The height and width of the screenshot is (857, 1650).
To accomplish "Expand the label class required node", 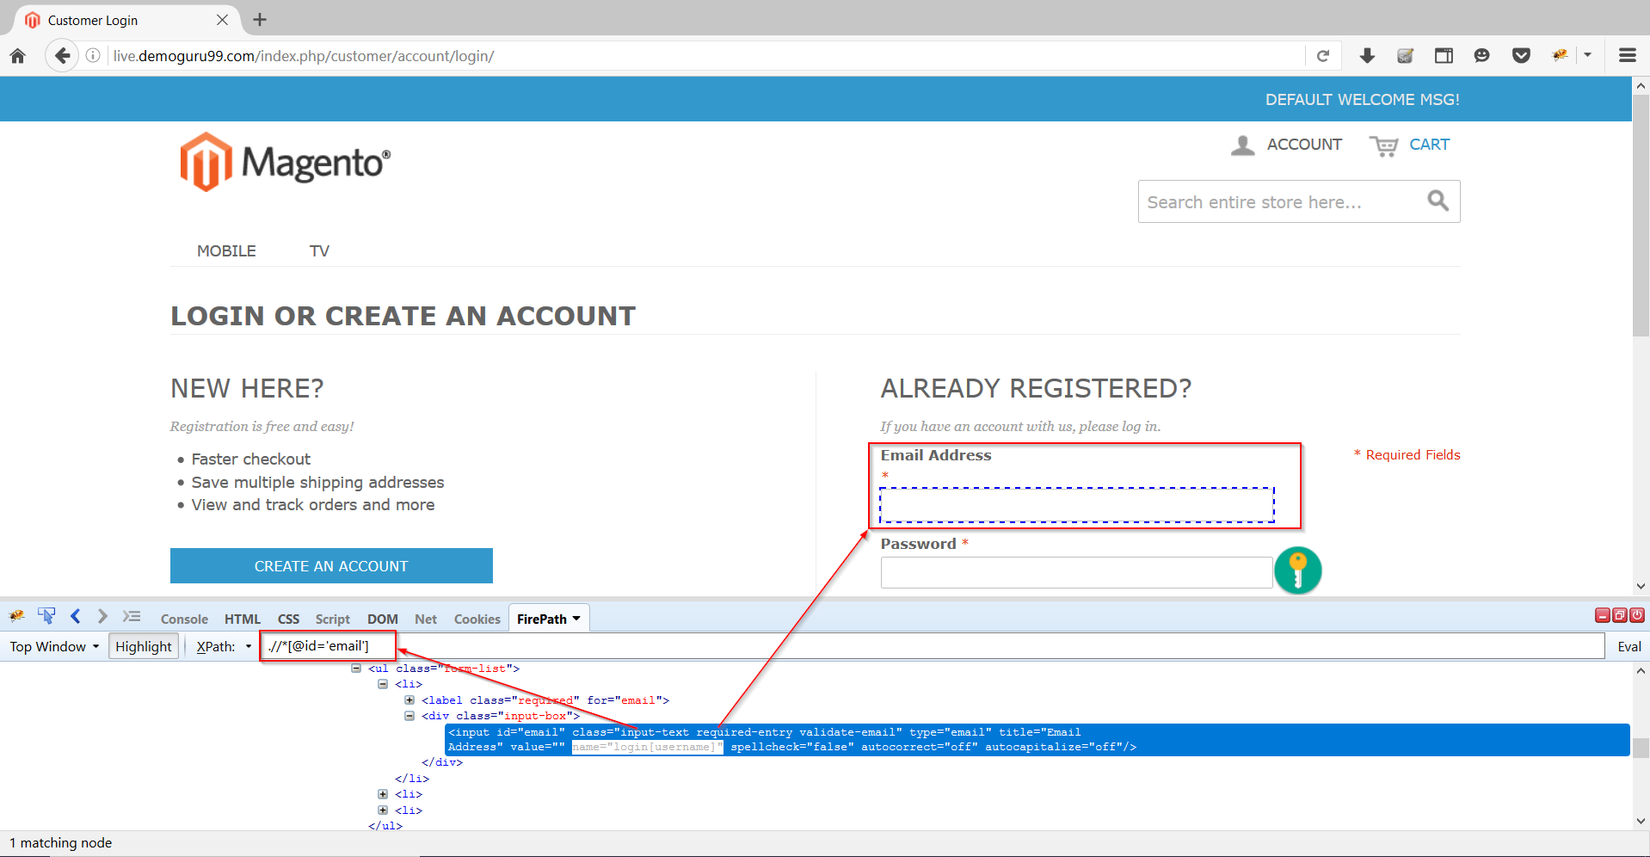I will tap(409, 700).
